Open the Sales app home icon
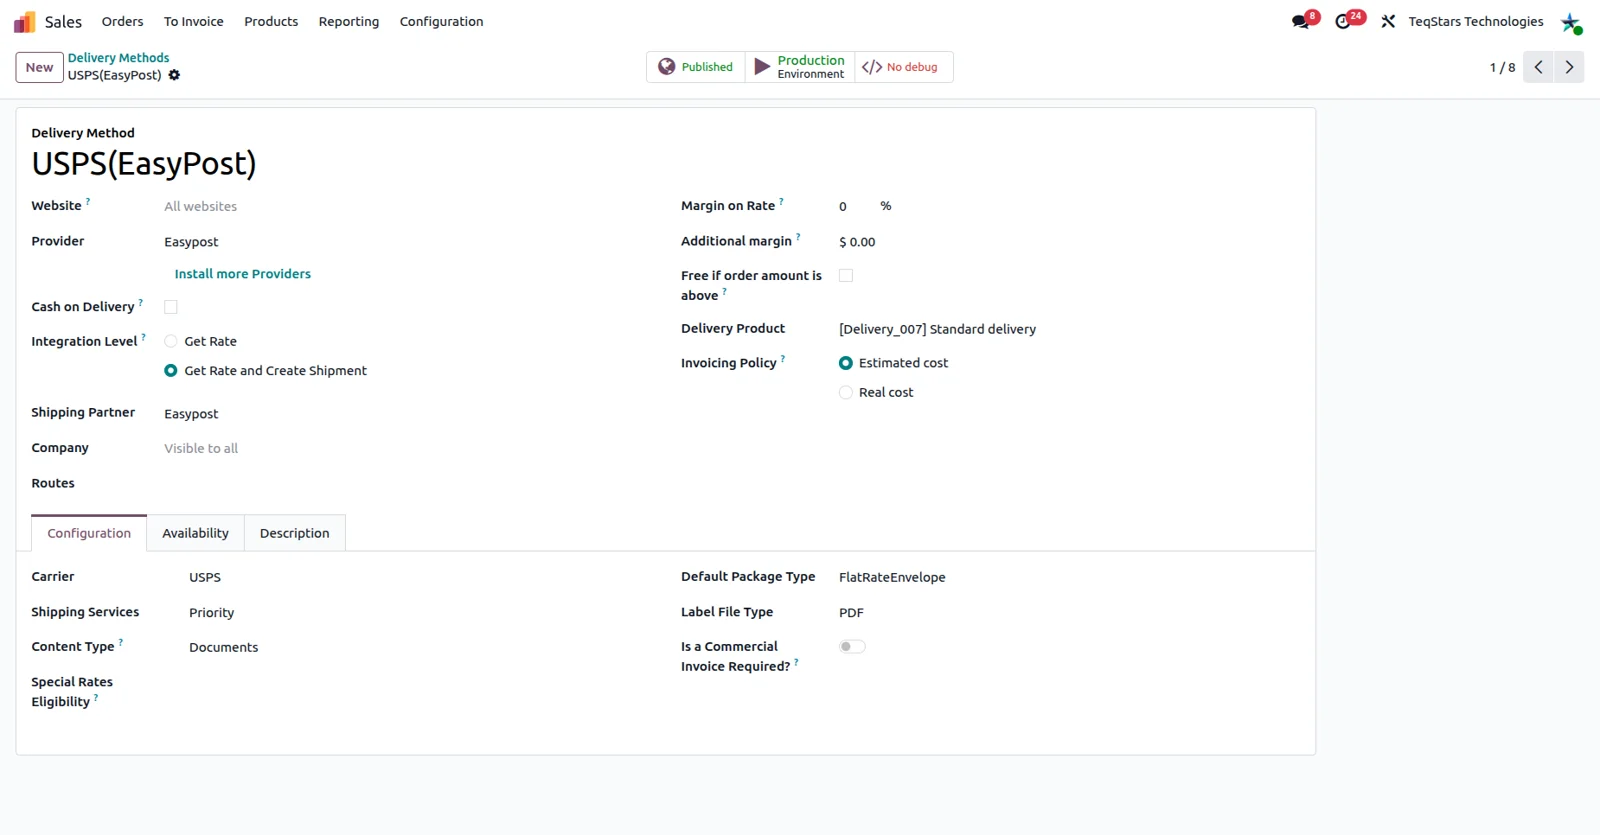This screenshot has height=835, width=1600. pyautogui.click(x=24, y=22)
